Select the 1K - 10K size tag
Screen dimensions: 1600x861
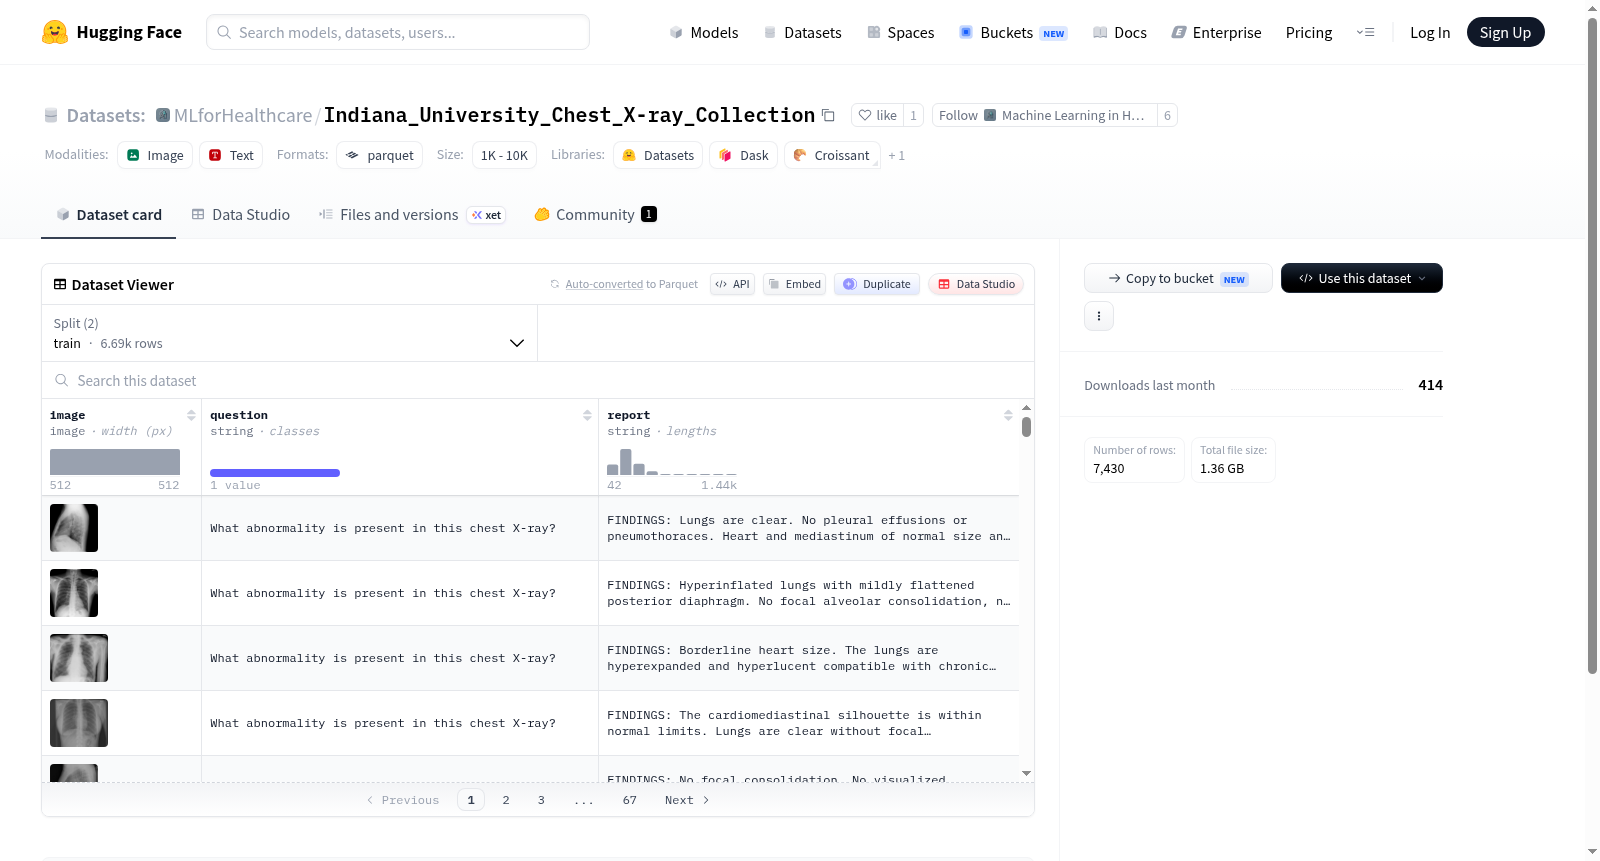point(504,155)
